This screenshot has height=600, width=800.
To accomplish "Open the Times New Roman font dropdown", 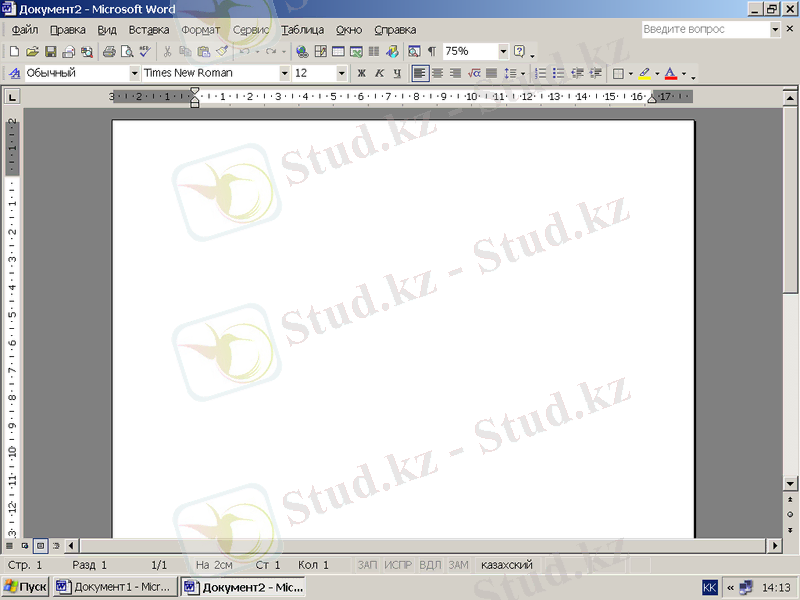I will point(285,73).
